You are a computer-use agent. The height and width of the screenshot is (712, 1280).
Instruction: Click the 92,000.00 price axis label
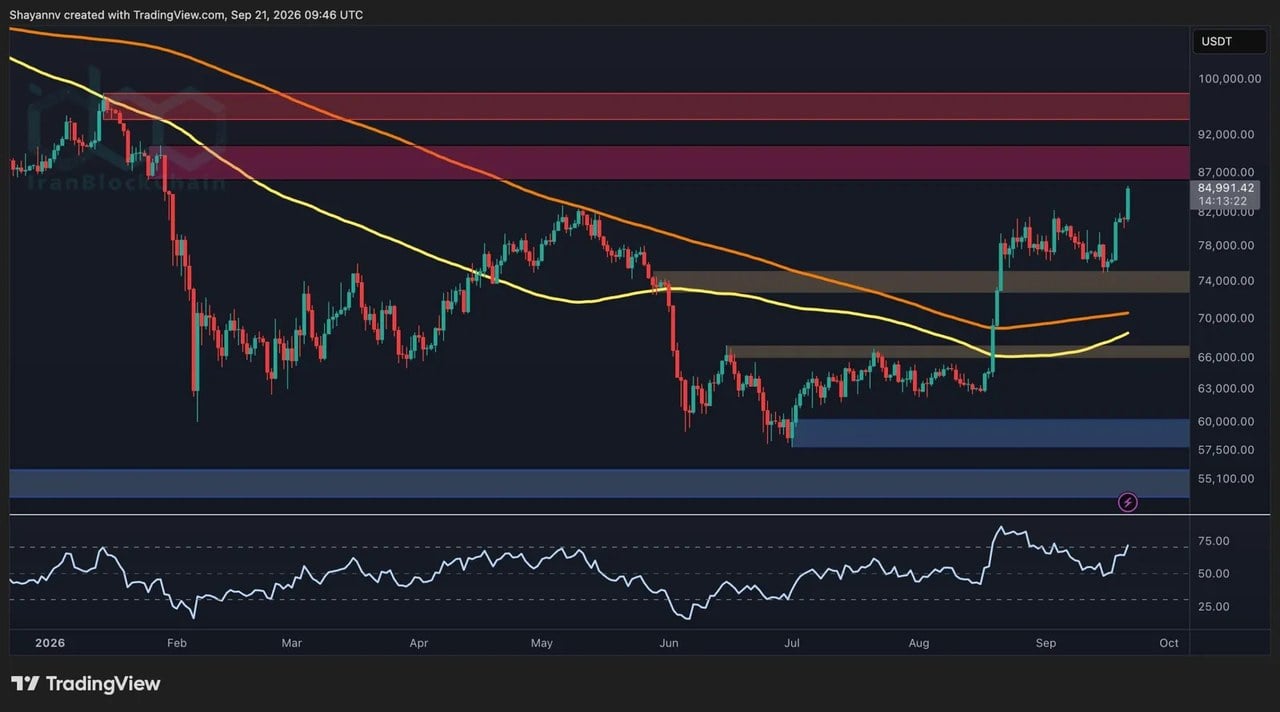(x=1228, y=134)
